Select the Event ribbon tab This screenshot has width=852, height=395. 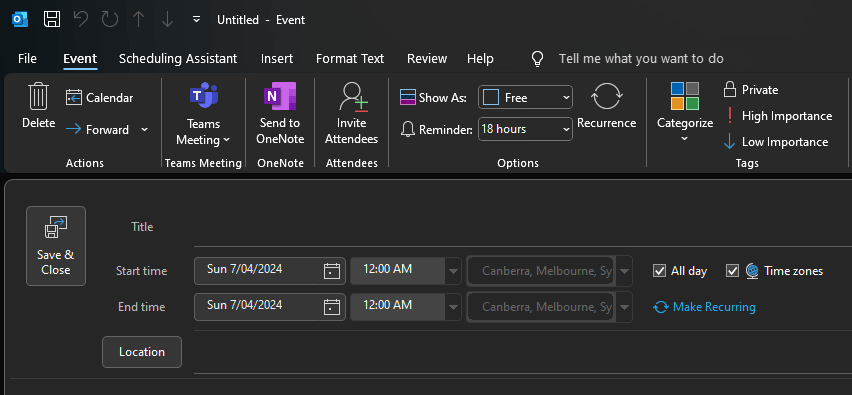click(80, 58)
